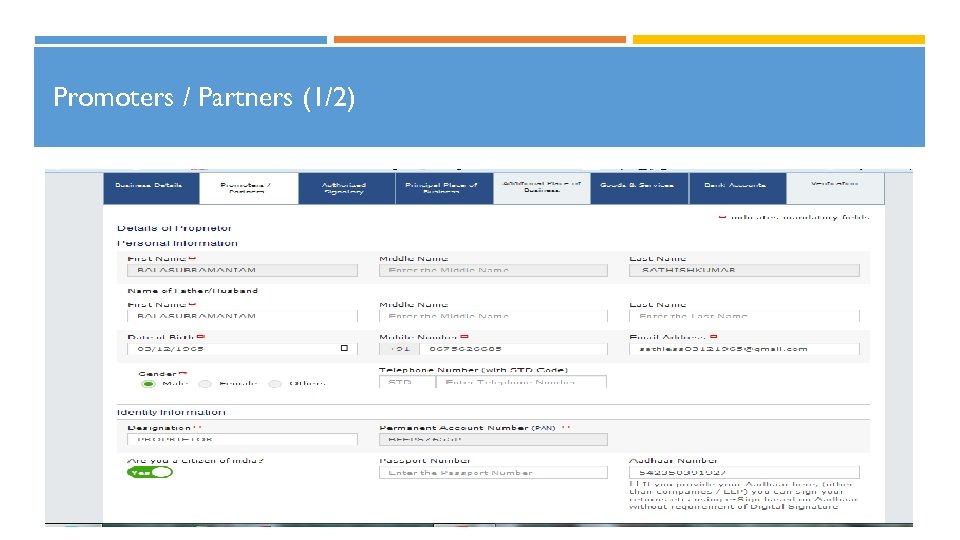Select the Additional Place of Business tab

(542, 188)
